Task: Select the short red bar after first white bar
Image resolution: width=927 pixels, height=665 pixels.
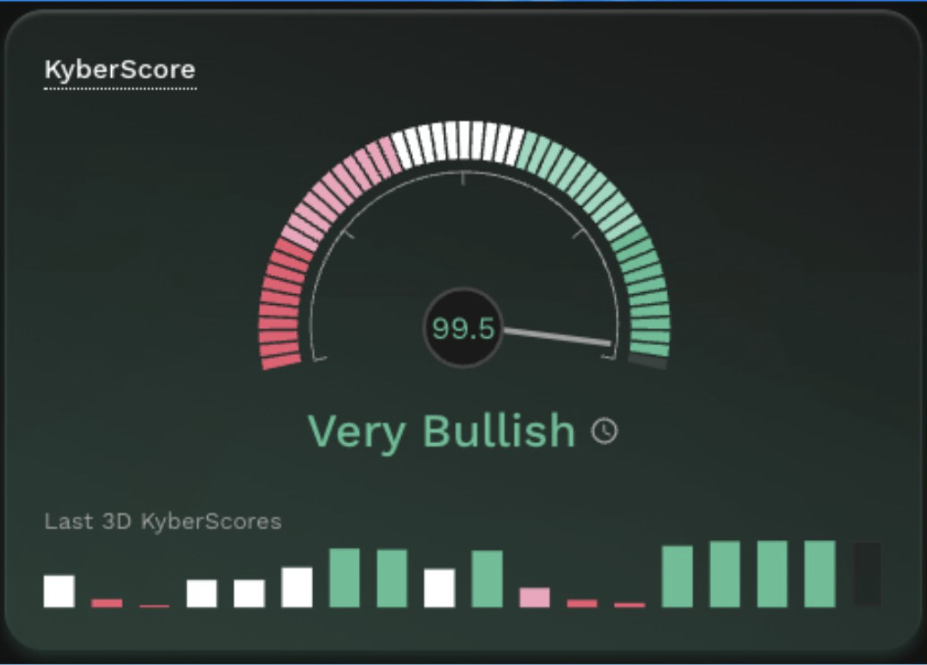Action: tap(107, 603)
